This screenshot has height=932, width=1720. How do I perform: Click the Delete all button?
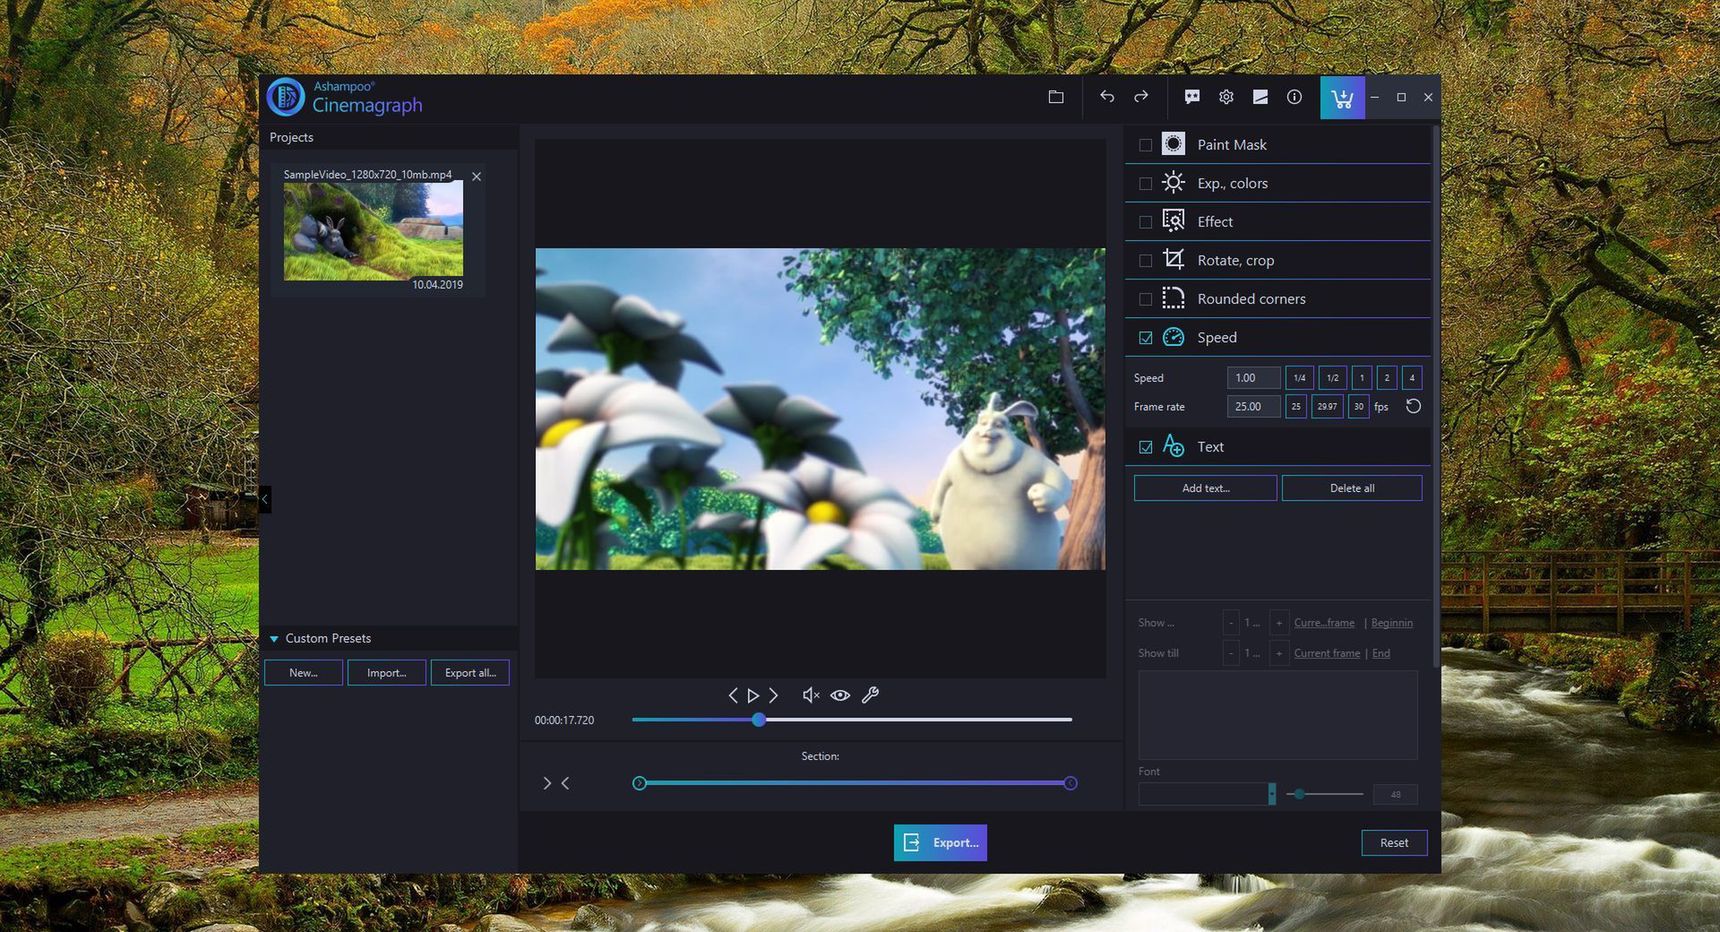[x=1352, y=488]
